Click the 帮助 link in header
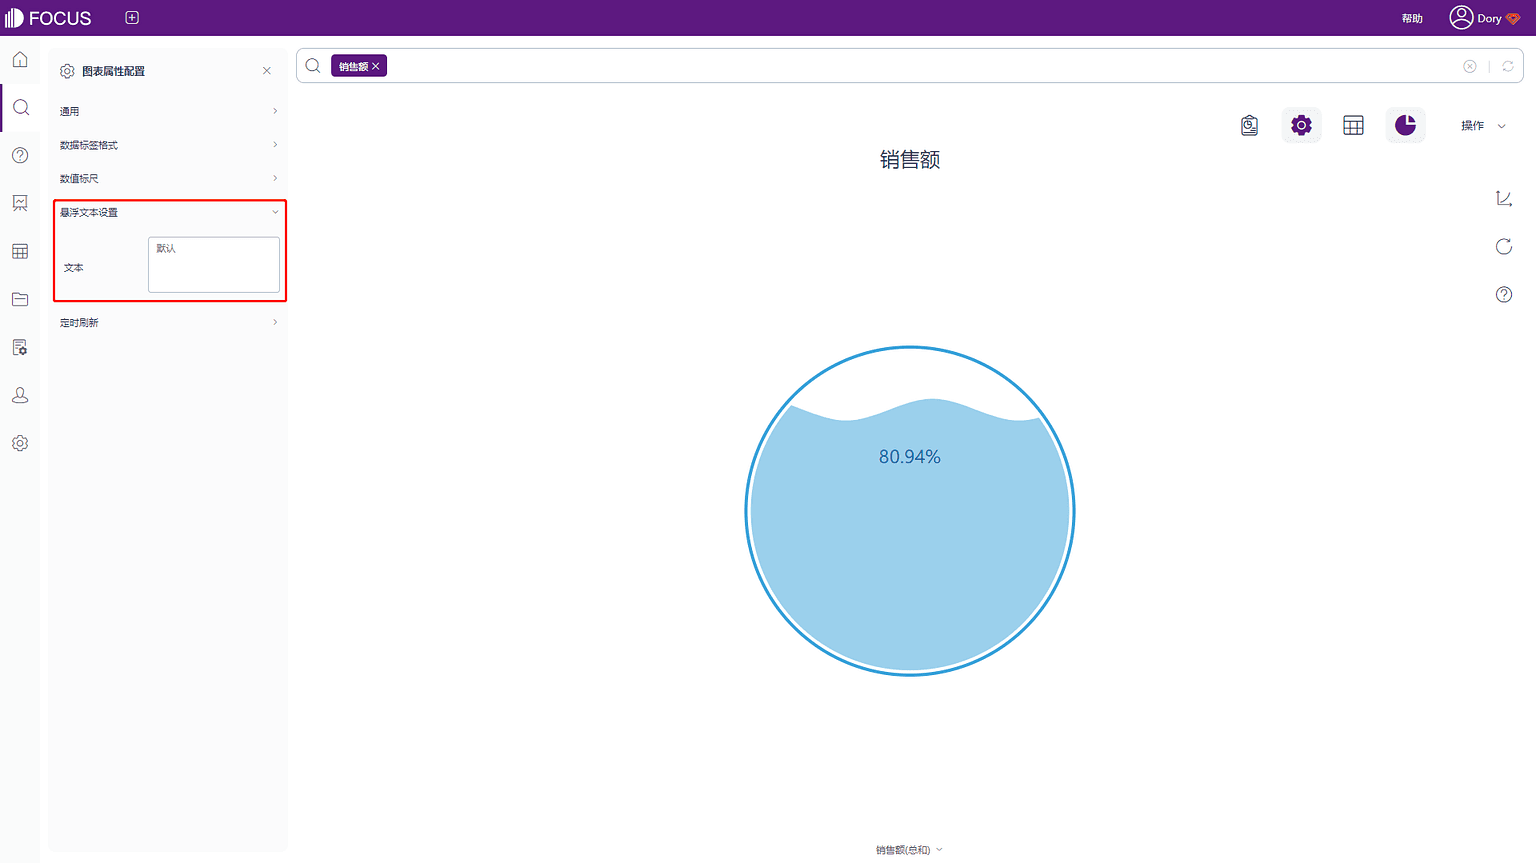The width and height of the screenshot is (1536, 863). (1412, 18)
